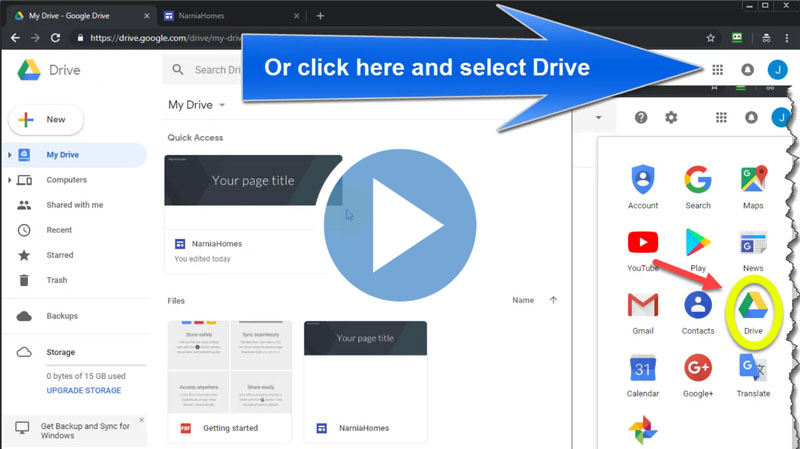
Task: Open the Starred section
Action: (60, 255)
